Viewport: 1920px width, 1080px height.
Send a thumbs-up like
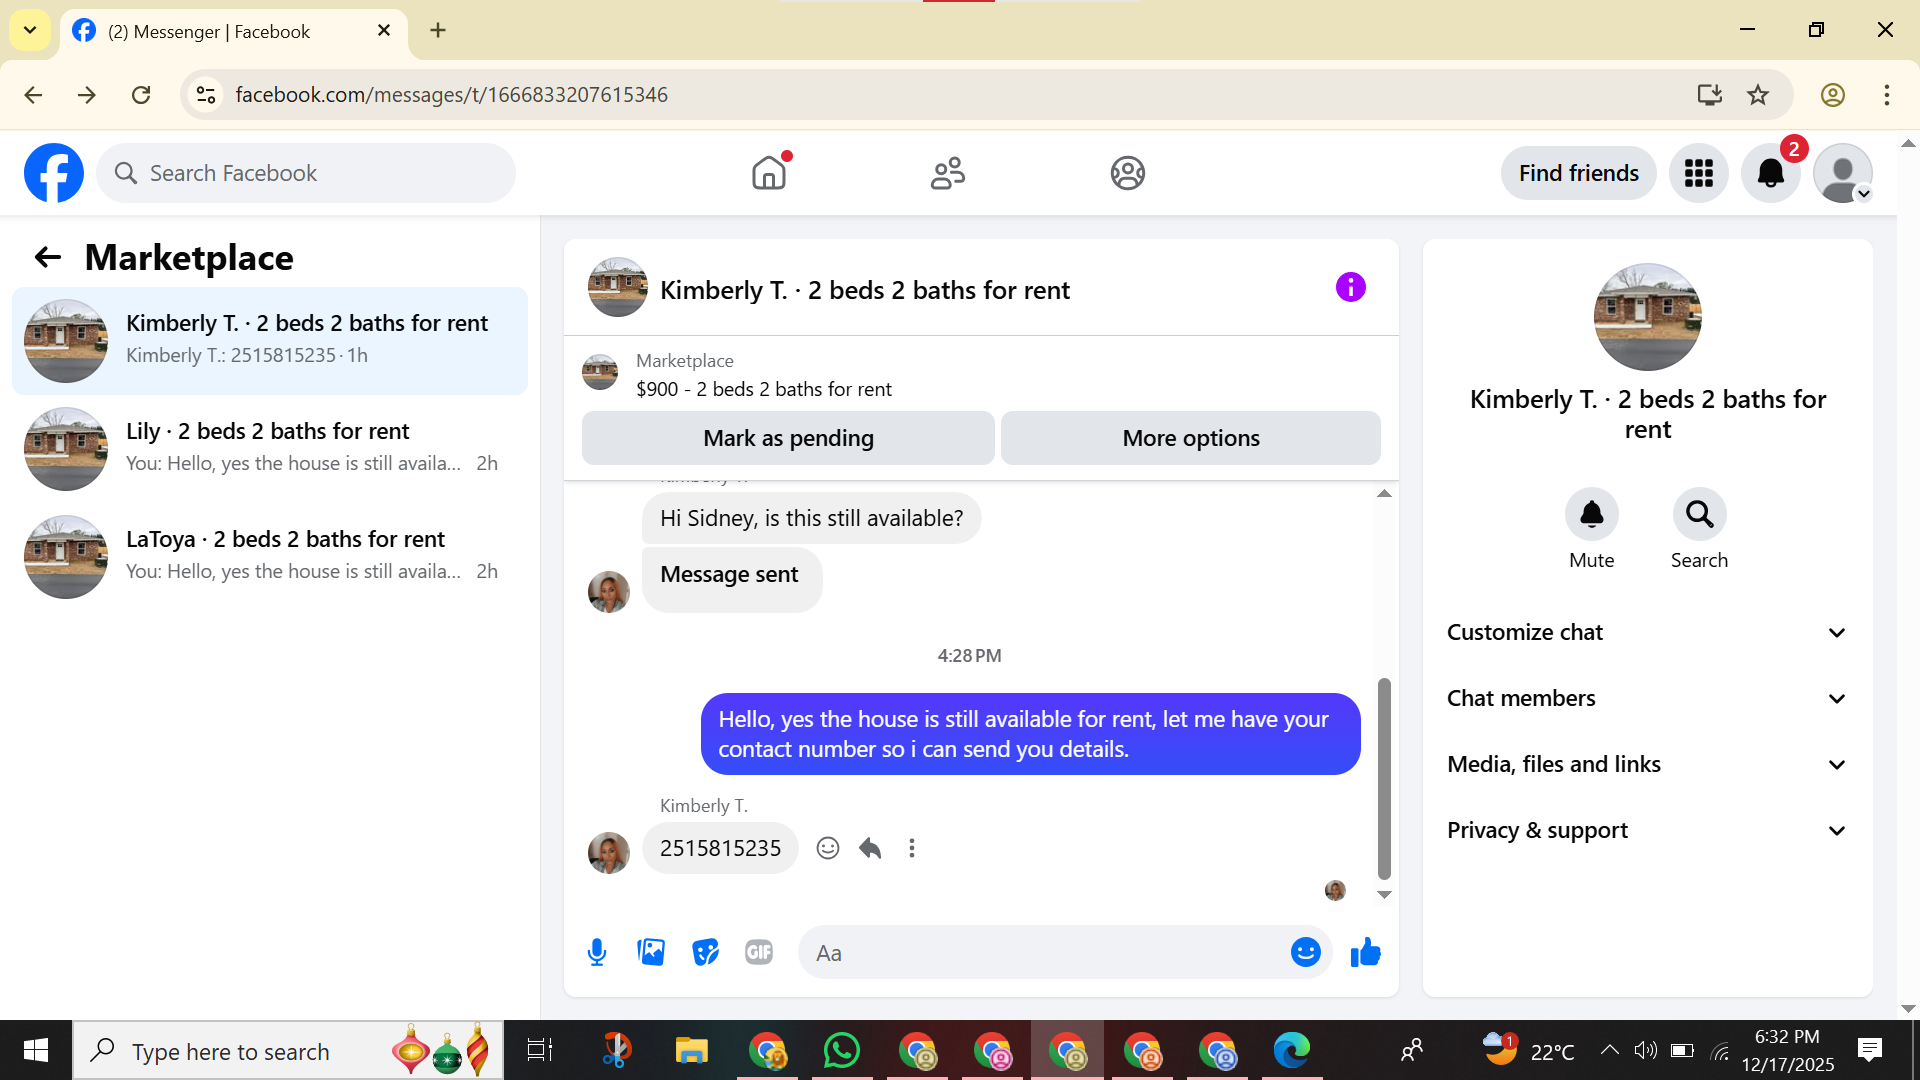tap(1365, 952)
